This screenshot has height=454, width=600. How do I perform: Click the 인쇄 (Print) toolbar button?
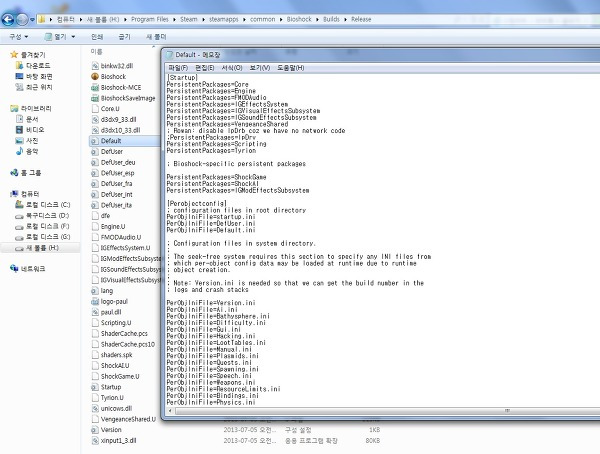tap(97, 37)
